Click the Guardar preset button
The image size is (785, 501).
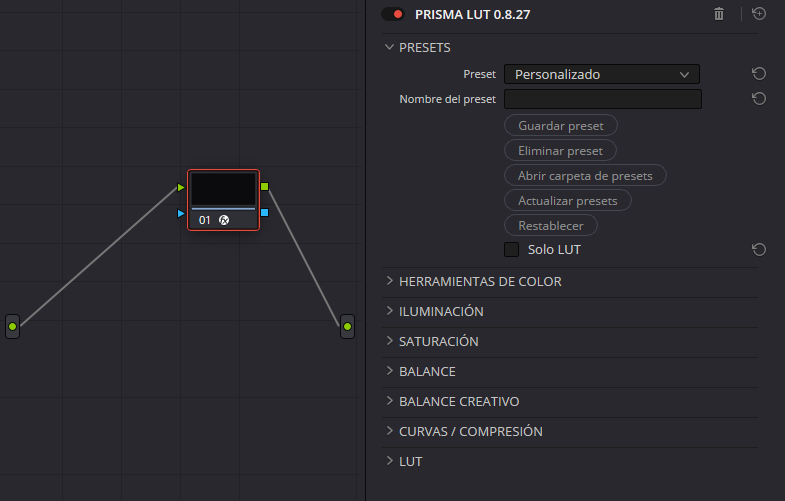click(561, 126)
